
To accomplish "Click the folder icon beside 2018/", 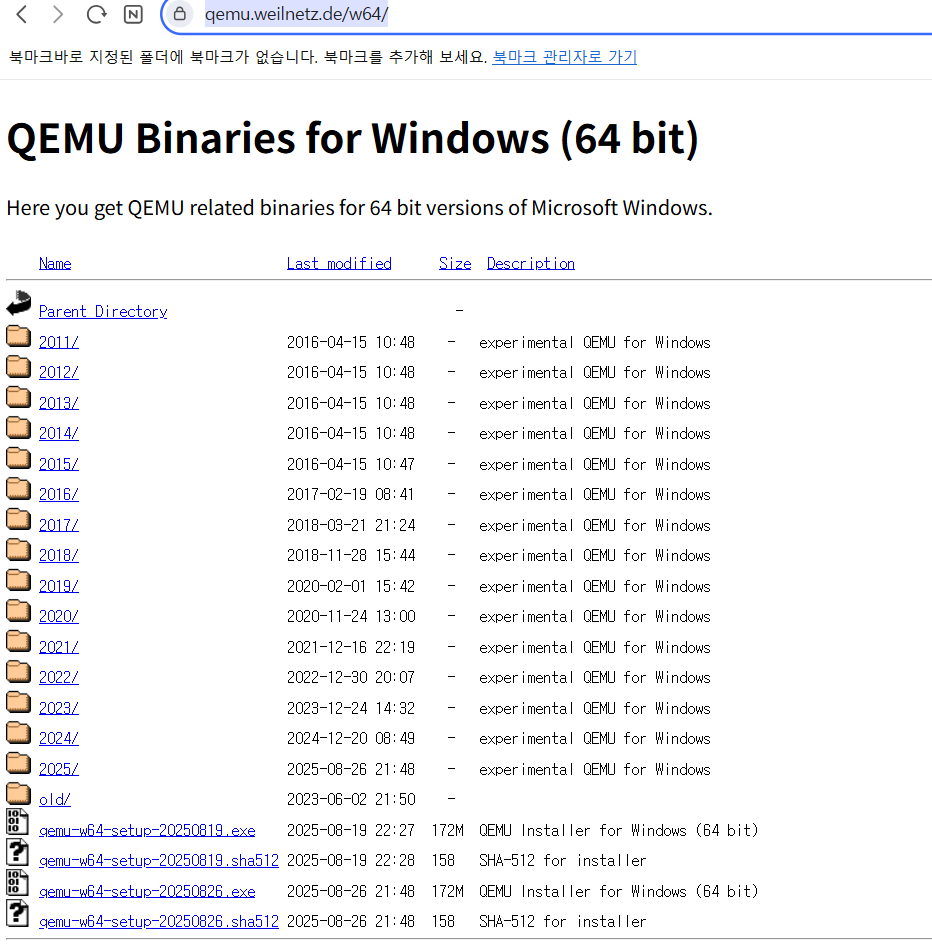I will 19,549.
